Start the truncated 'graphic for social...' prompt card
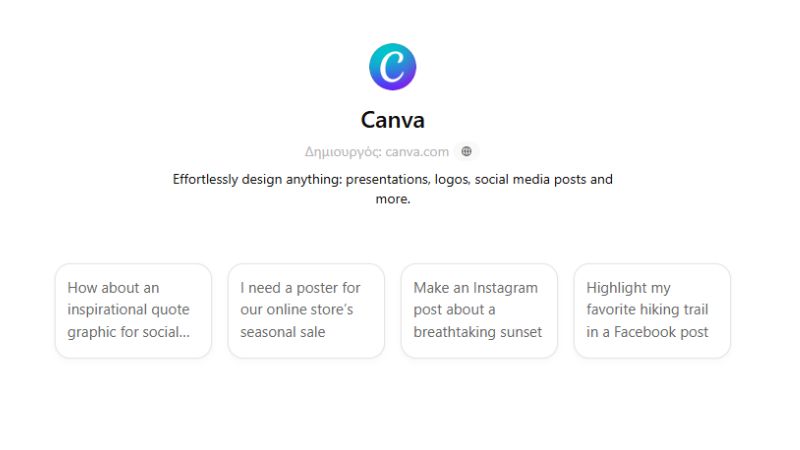 coord(133,311)
